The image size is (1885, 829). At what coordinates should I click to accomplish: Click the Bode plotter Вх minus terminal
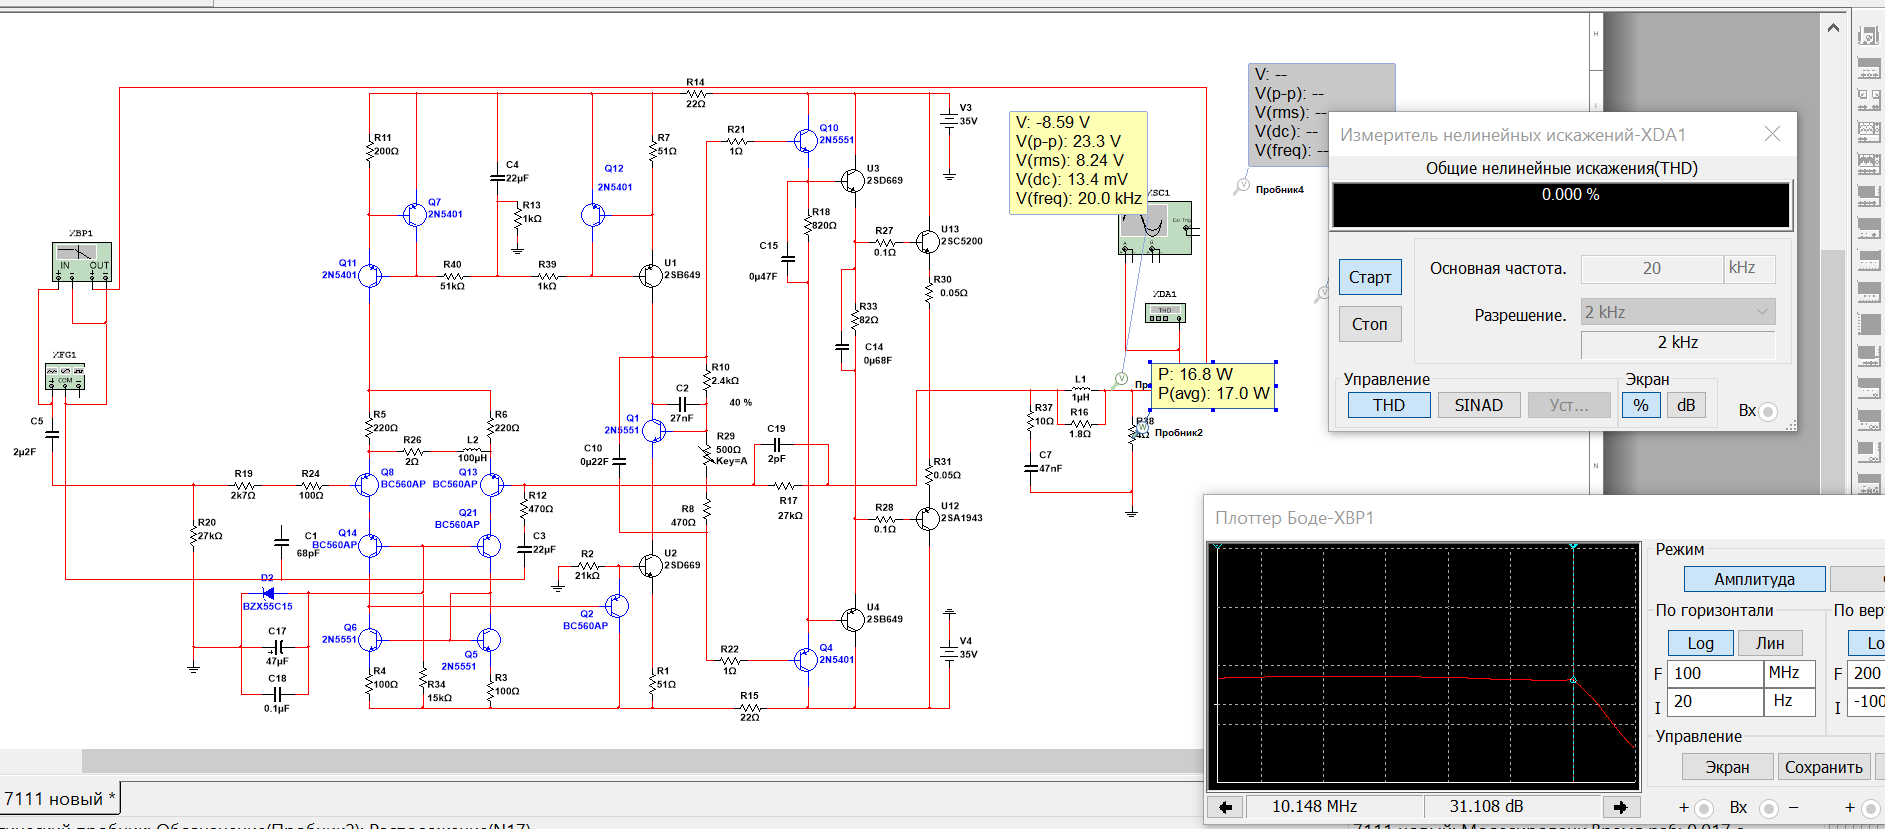[x=1768, y=808]
